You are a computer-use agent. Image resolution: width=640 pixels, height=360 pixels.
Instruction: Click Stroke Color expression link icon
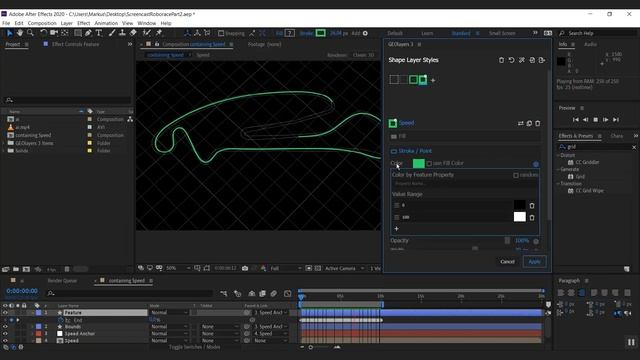point(536,164)
